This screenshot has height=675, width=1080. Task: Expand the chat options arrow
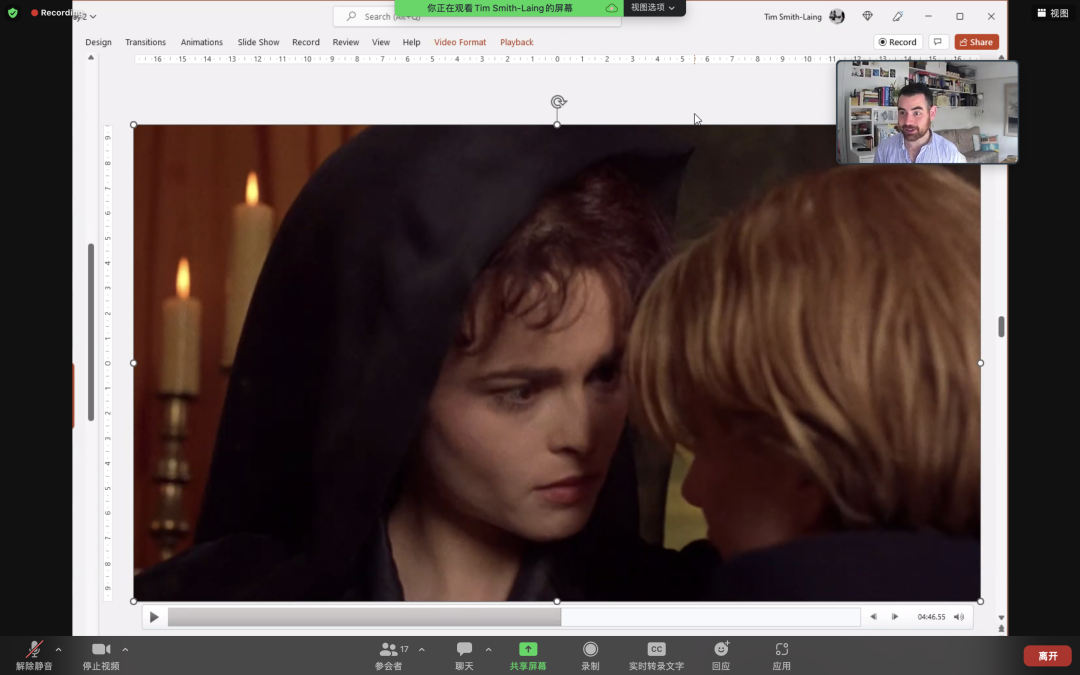[x=488, y=649]
